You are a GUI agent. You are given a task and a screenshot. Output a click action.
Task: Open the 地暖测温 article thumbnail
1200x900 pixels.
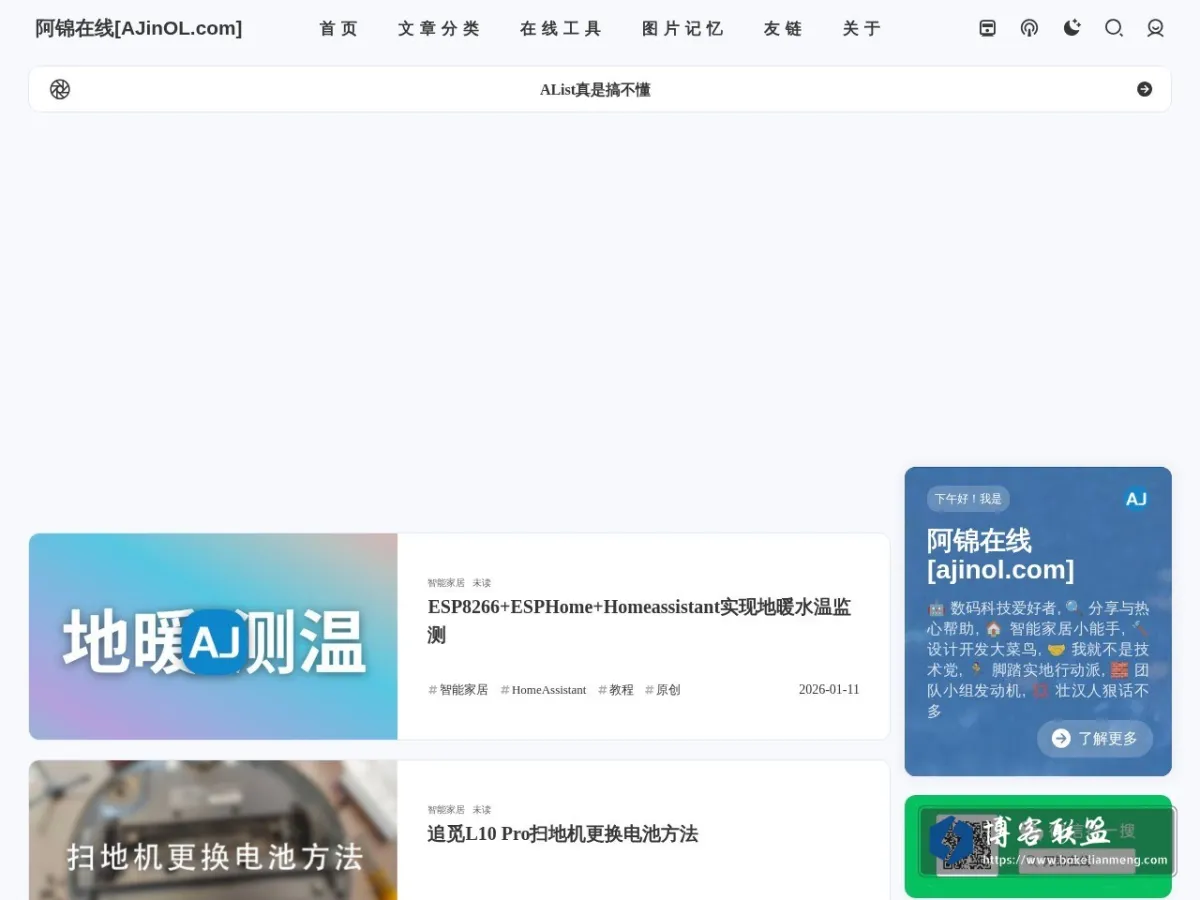tap(213, 636)
